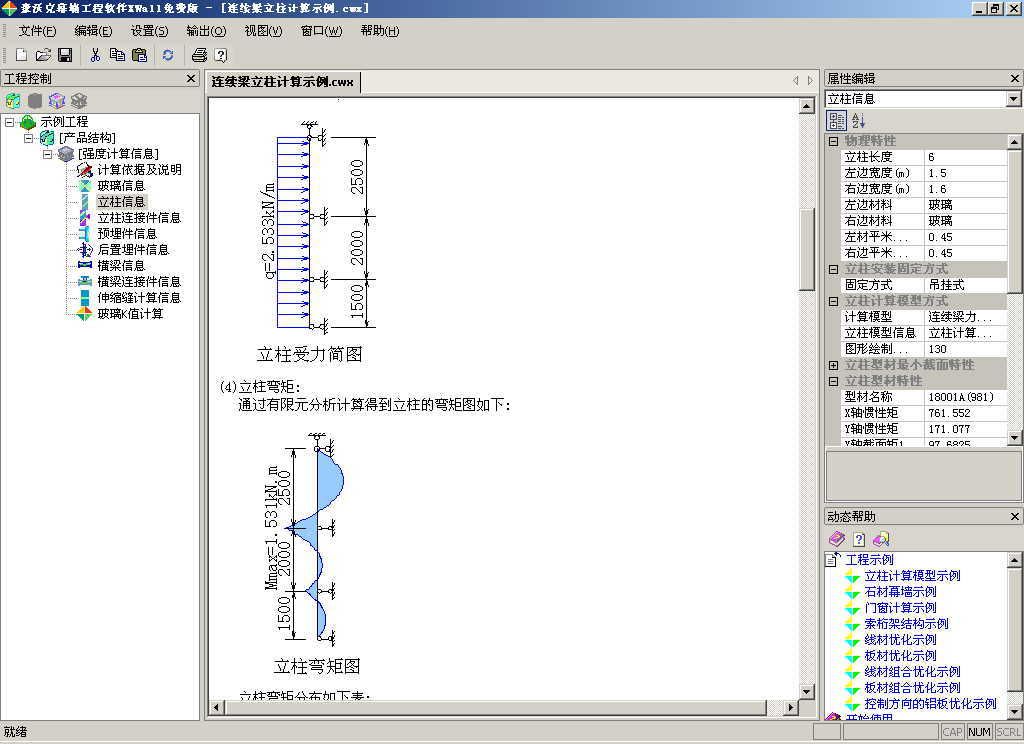Select 横梁信息 in the project tree

coord(121,266)
